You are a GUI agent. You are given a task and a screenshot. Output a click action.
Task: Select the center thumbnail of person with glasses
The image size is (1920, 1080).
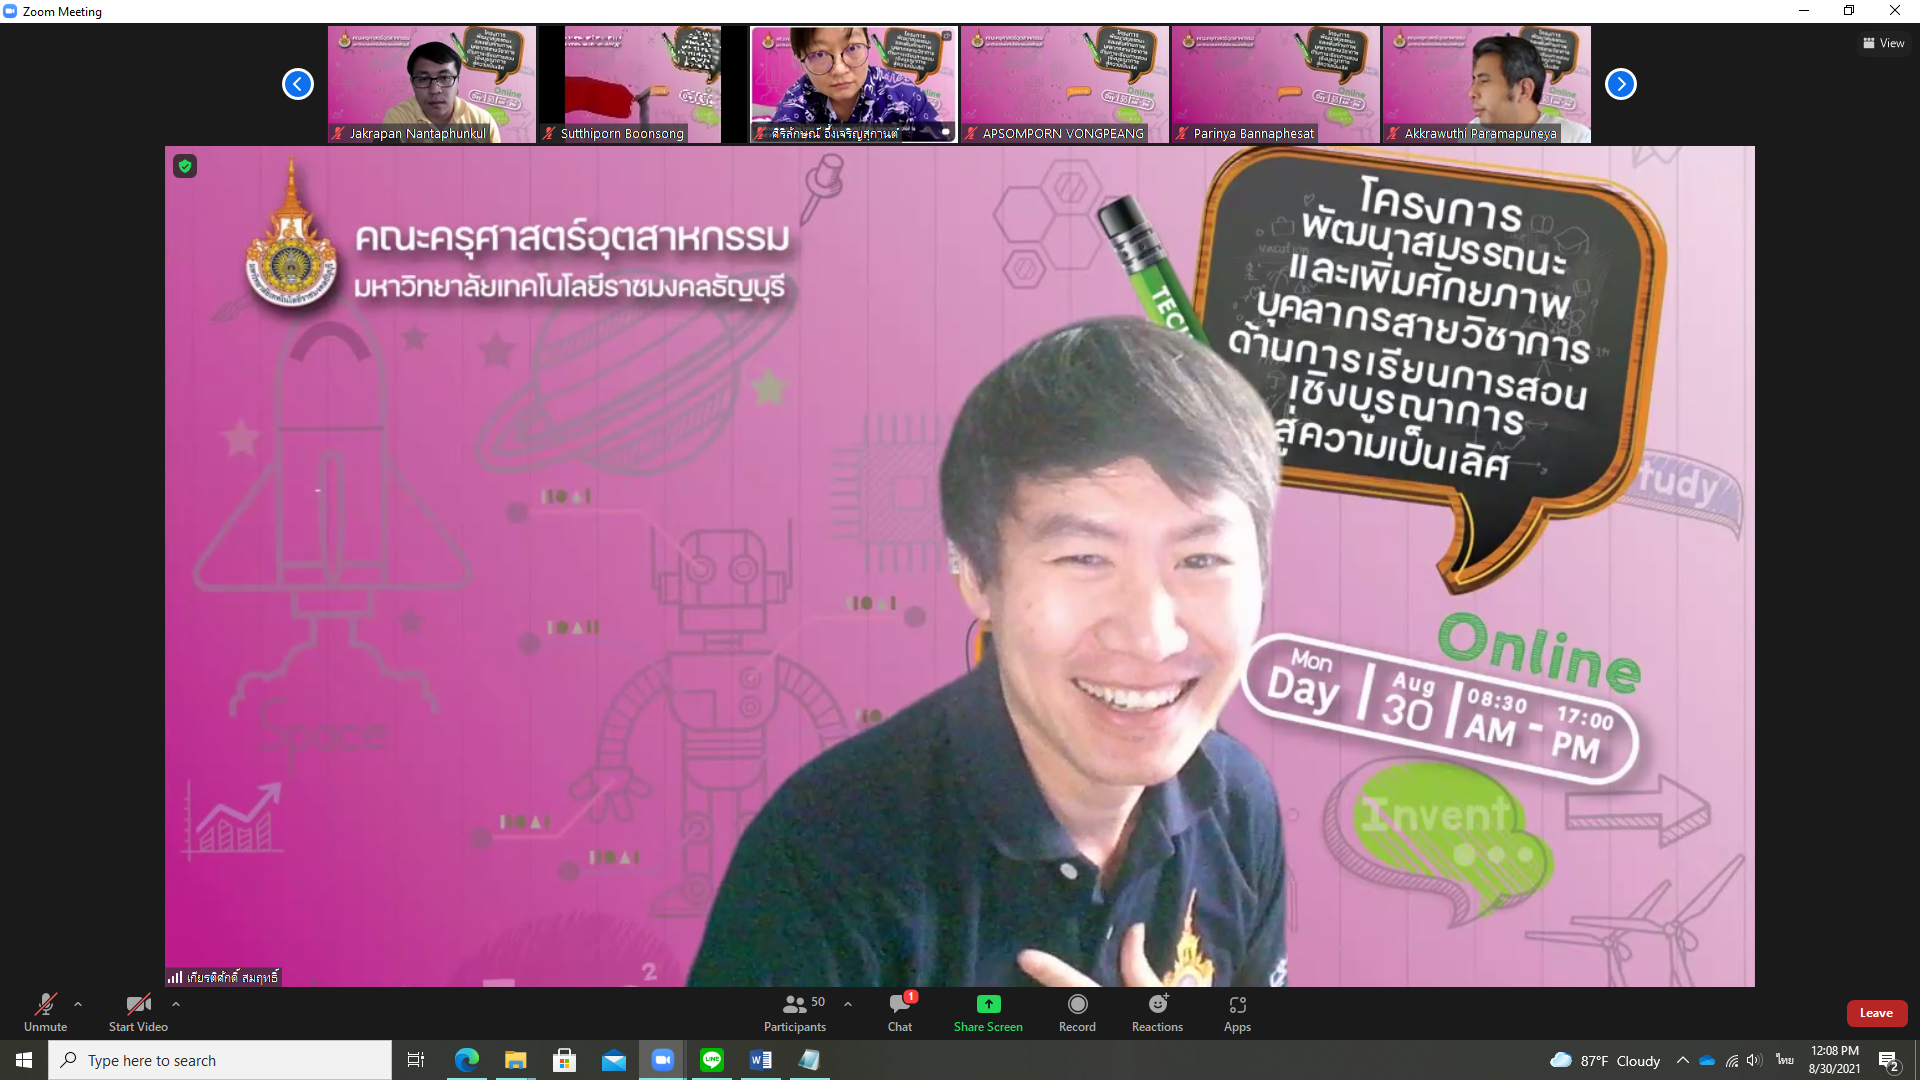point(854,84)
